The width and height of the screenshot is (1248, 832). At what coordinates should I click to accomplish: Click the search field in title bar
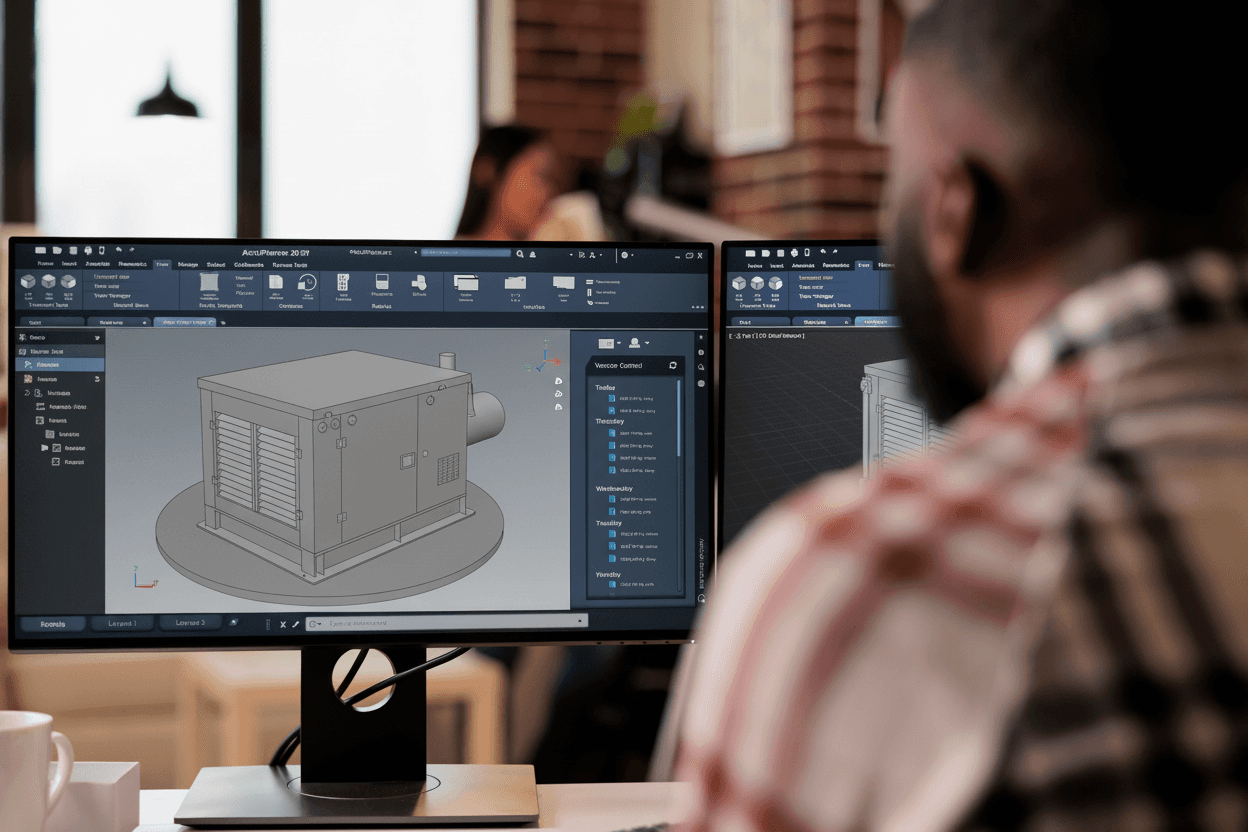tap(466, 253)
